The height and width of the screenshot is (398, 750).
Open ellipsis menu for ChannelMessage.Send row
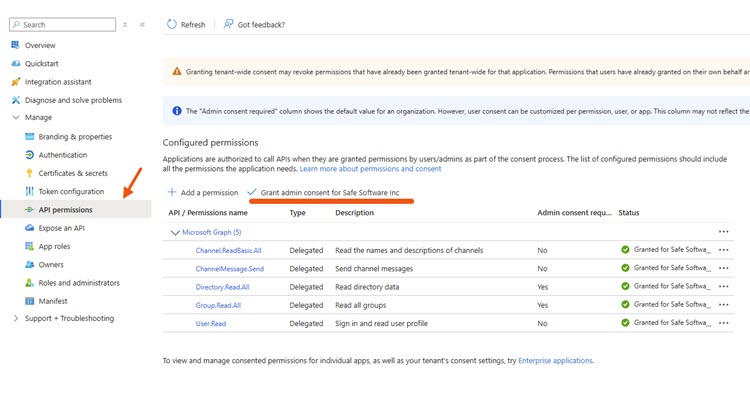click(724, 268)
